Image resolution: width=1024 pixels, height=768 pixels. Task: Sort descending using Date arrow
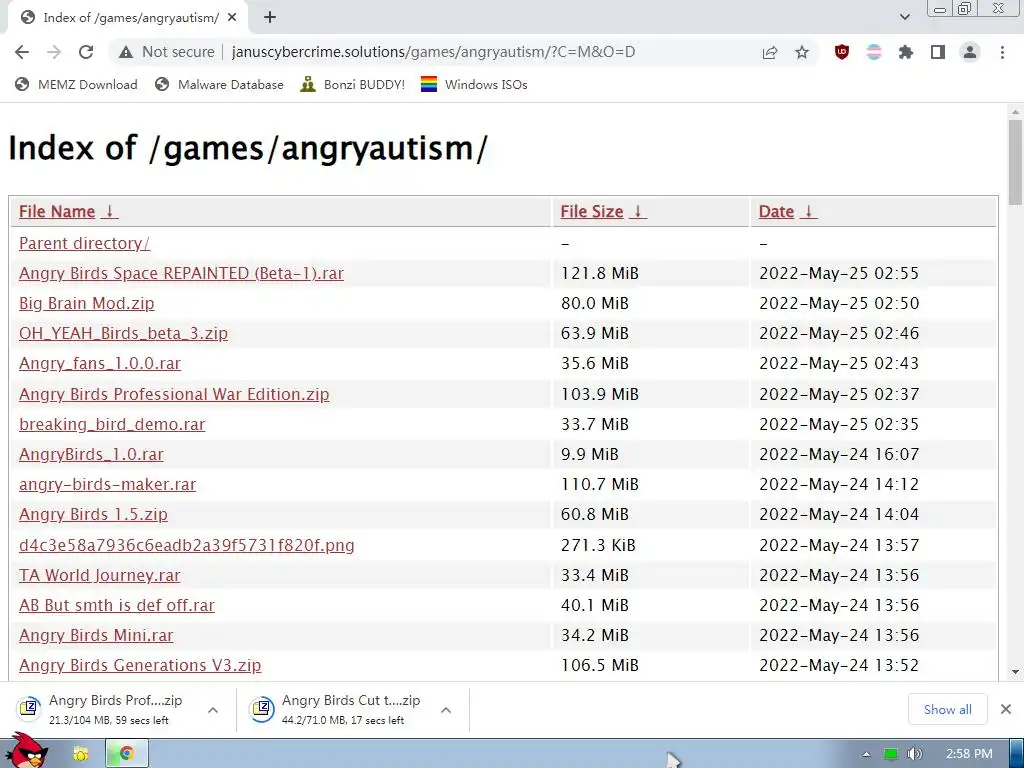[x=808, y=212]
